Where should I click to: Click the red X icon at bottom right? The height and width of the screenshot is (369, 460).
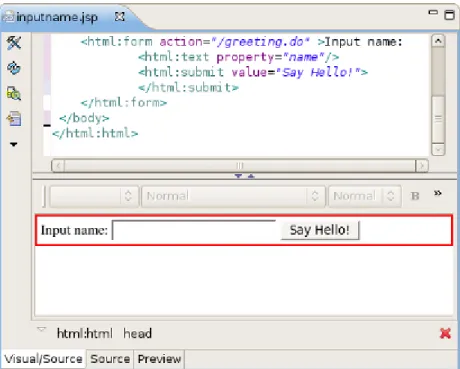[445, 333]
